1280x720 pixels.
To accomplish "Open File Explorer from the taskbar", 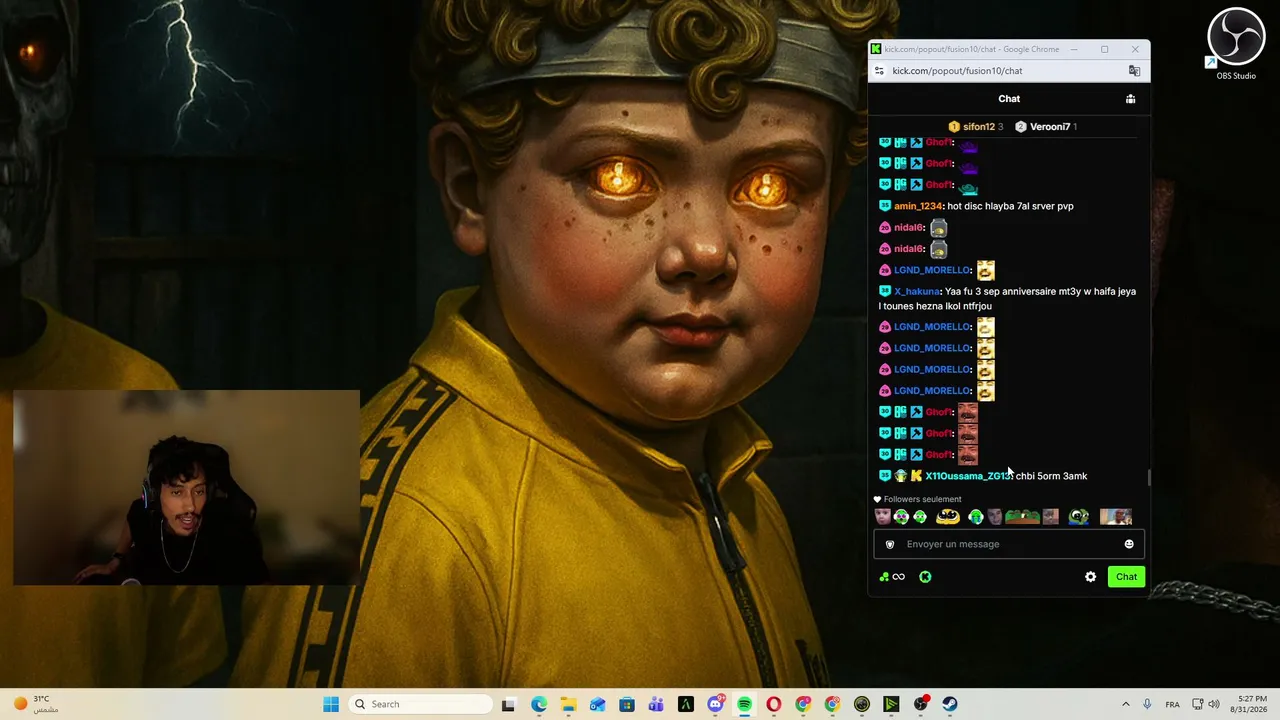I will pos(568,704).
